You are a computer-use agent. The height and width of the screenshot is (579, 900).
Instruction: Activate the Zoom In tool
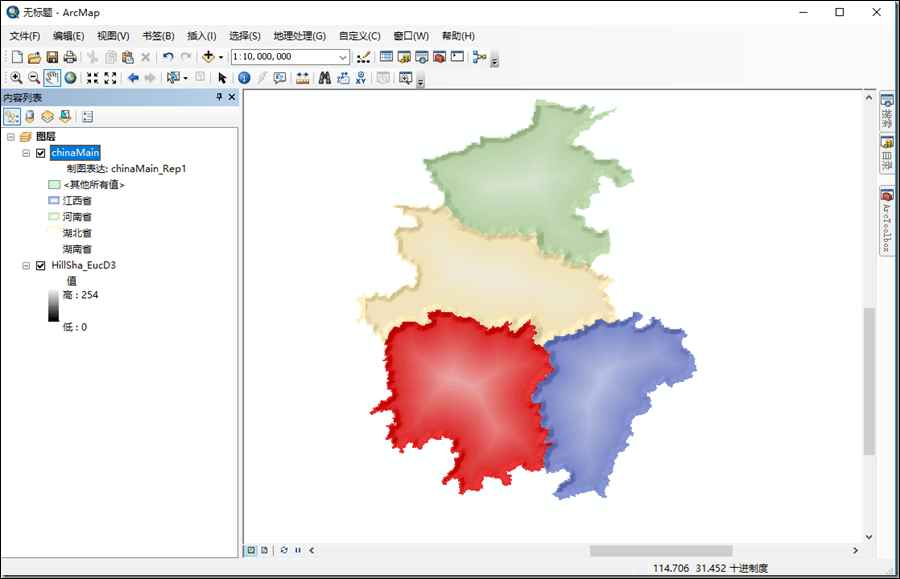tap(18, 78)
